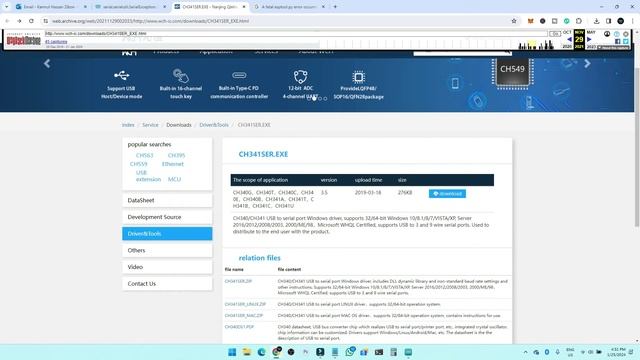Viewport: 640px width, 360px height.
Task: Go to Index in the breadcrumb
Action: (128, 125)
